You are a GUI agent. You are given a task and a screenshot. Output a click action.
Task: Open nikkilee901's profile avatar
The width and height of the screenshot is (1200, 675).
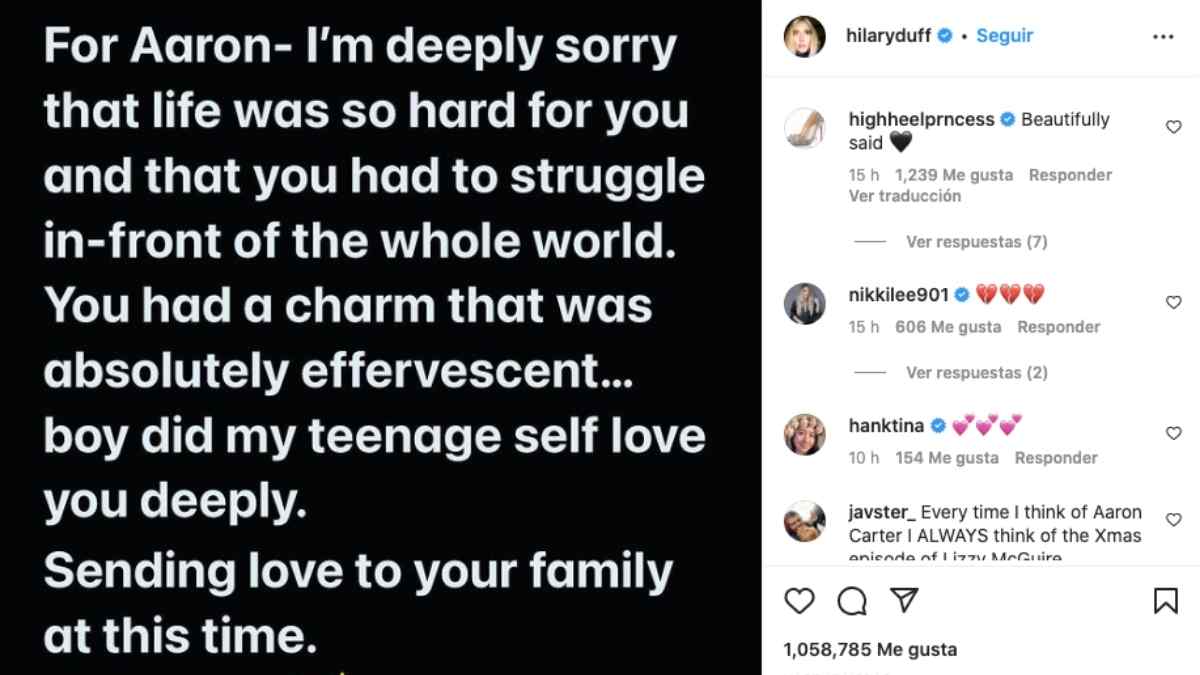coord(805,303)
